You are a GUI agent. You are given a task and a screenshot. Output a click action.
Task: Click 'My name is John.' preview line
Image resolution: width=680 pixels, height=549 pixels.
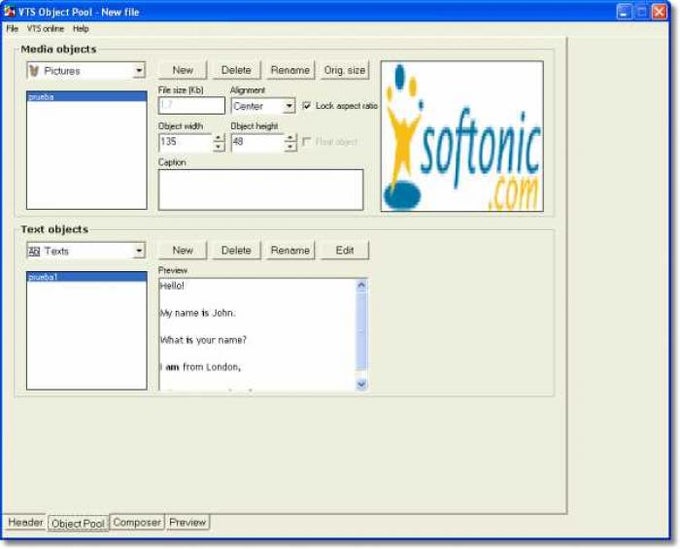tap(198, 313)
